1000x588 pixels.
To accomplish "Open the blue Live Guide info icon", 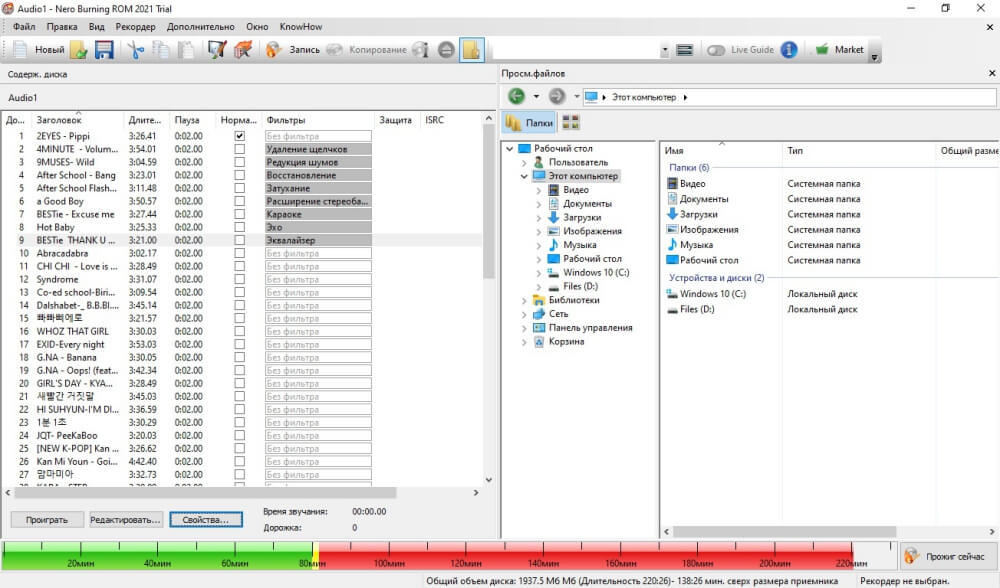I will pos(789,50).
